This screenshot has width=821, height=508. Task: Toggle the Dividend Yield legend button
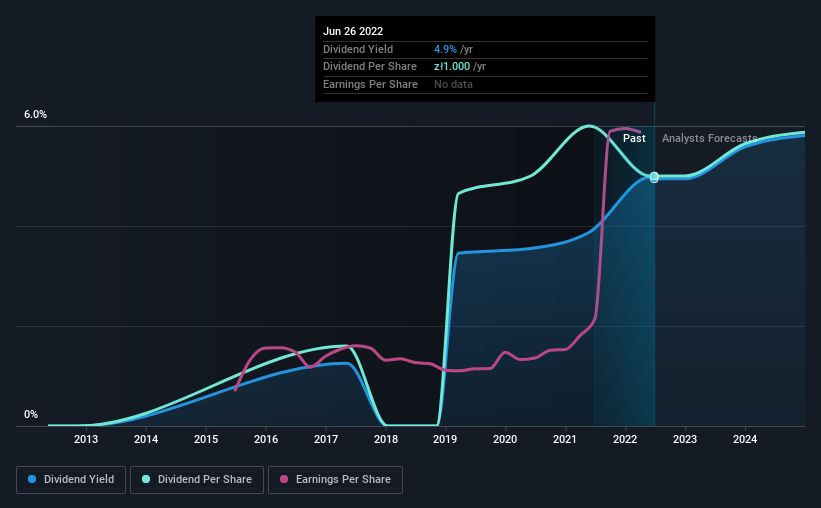click(x=71, y=480)
